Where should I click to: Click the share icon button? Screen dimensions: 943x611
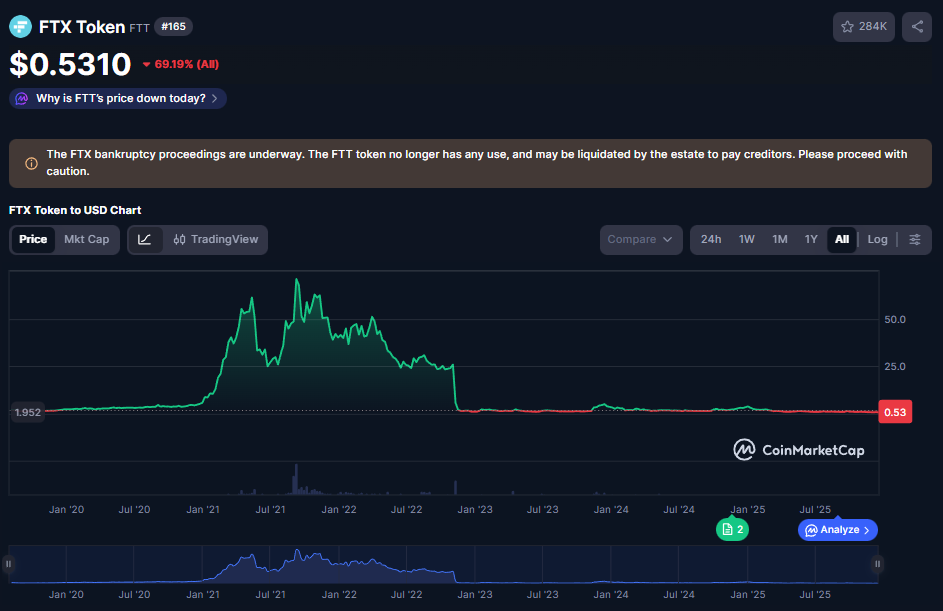coord(916,27)
